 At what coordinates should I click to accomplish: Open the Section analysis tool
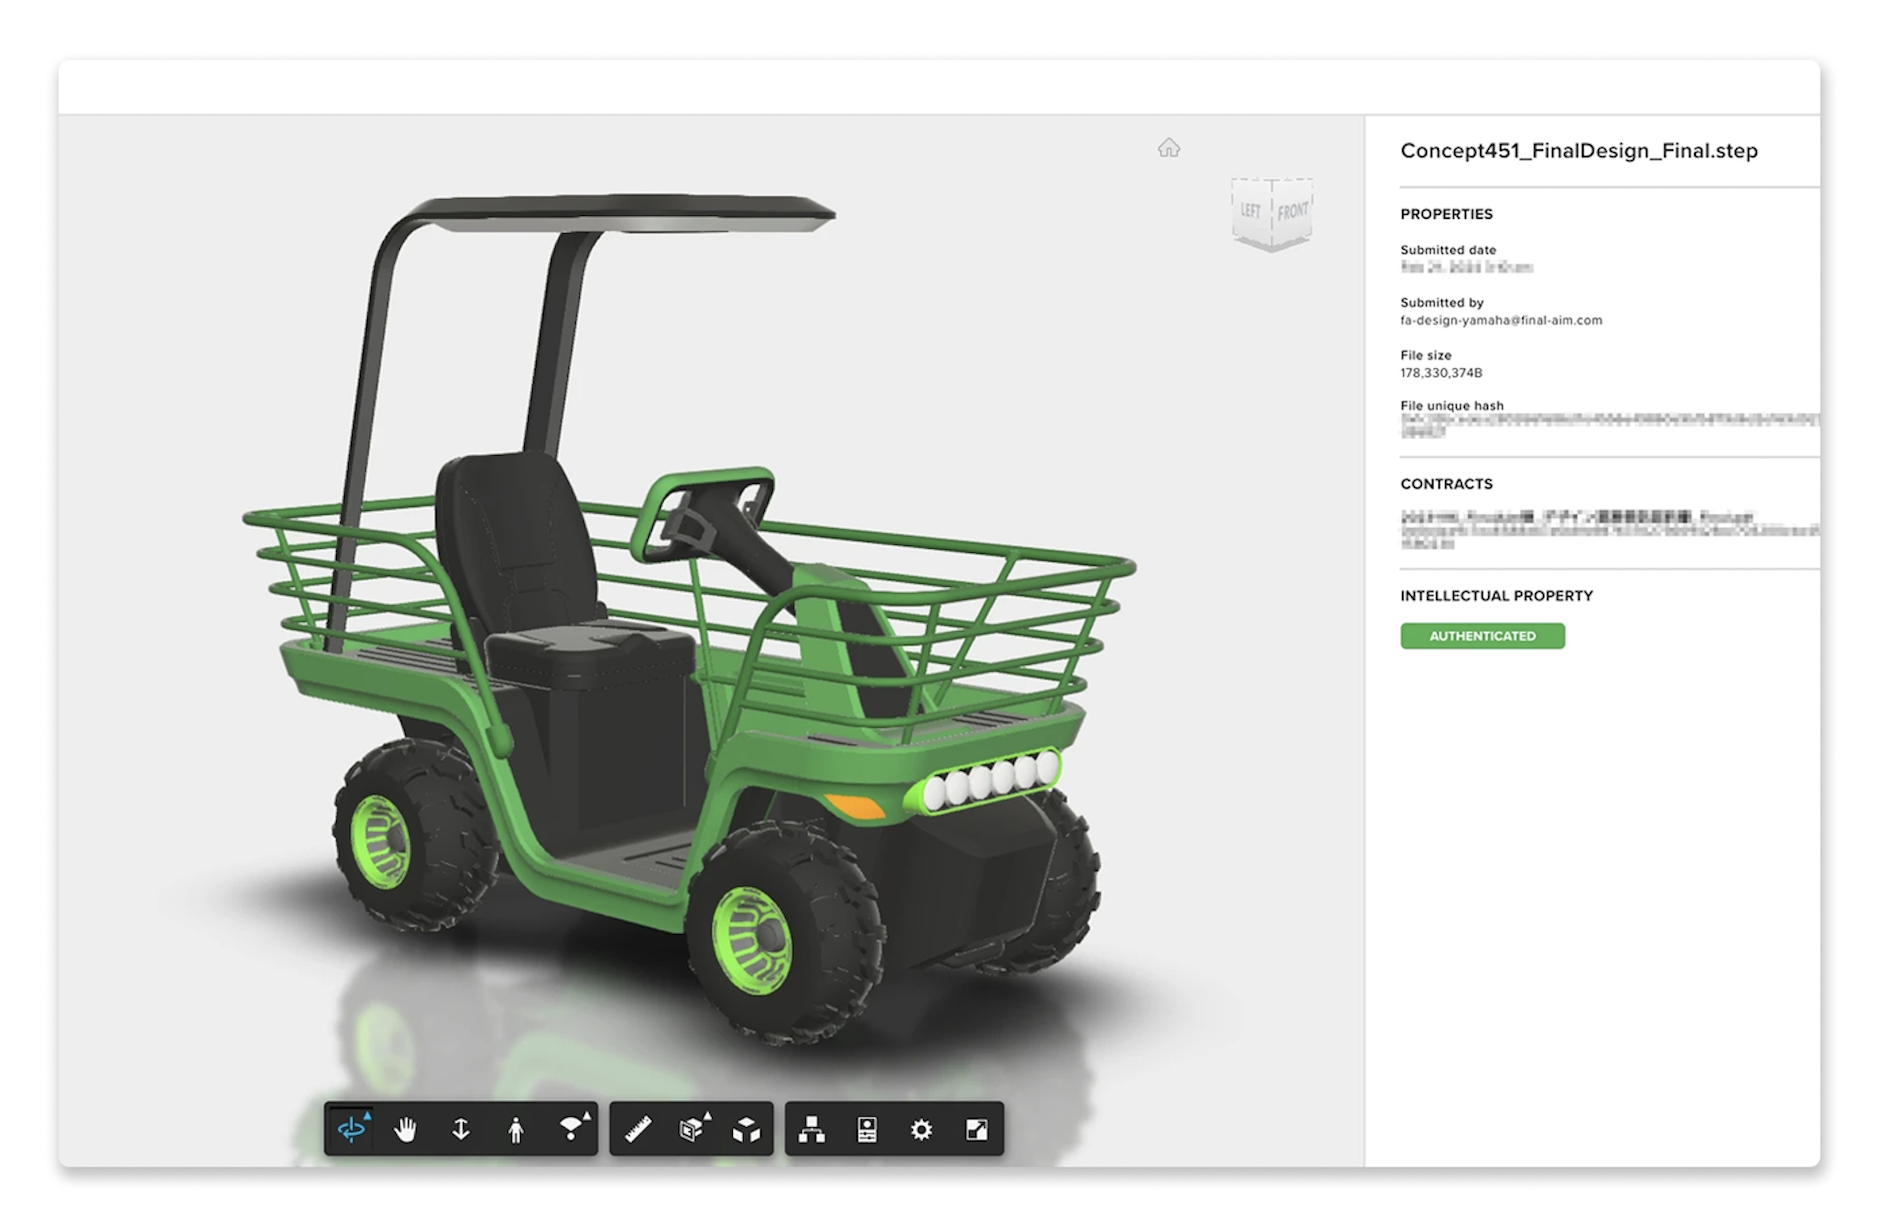(x=692, y=1129)
